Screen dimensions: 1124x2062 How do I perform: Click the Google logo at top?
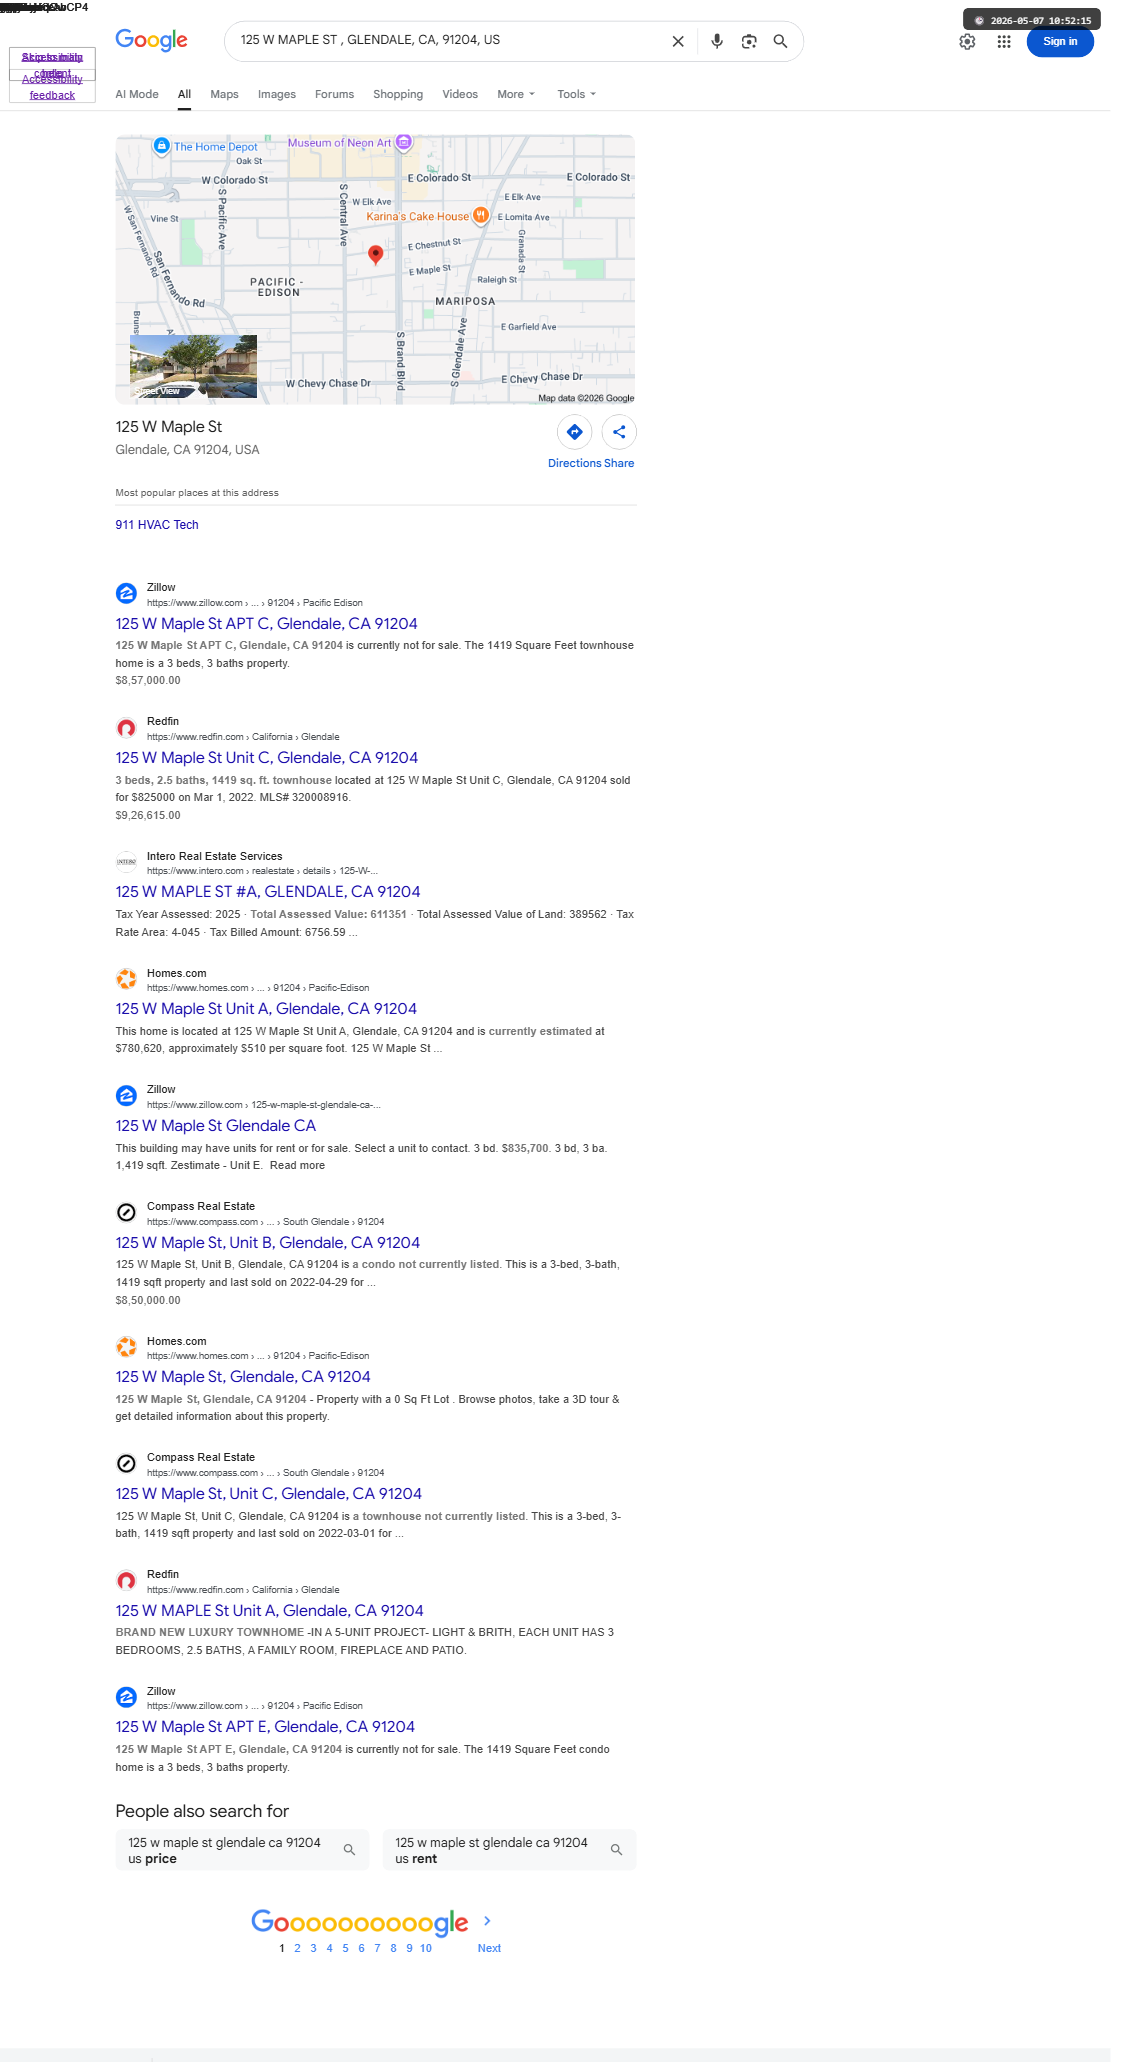(x=151, y=40)
